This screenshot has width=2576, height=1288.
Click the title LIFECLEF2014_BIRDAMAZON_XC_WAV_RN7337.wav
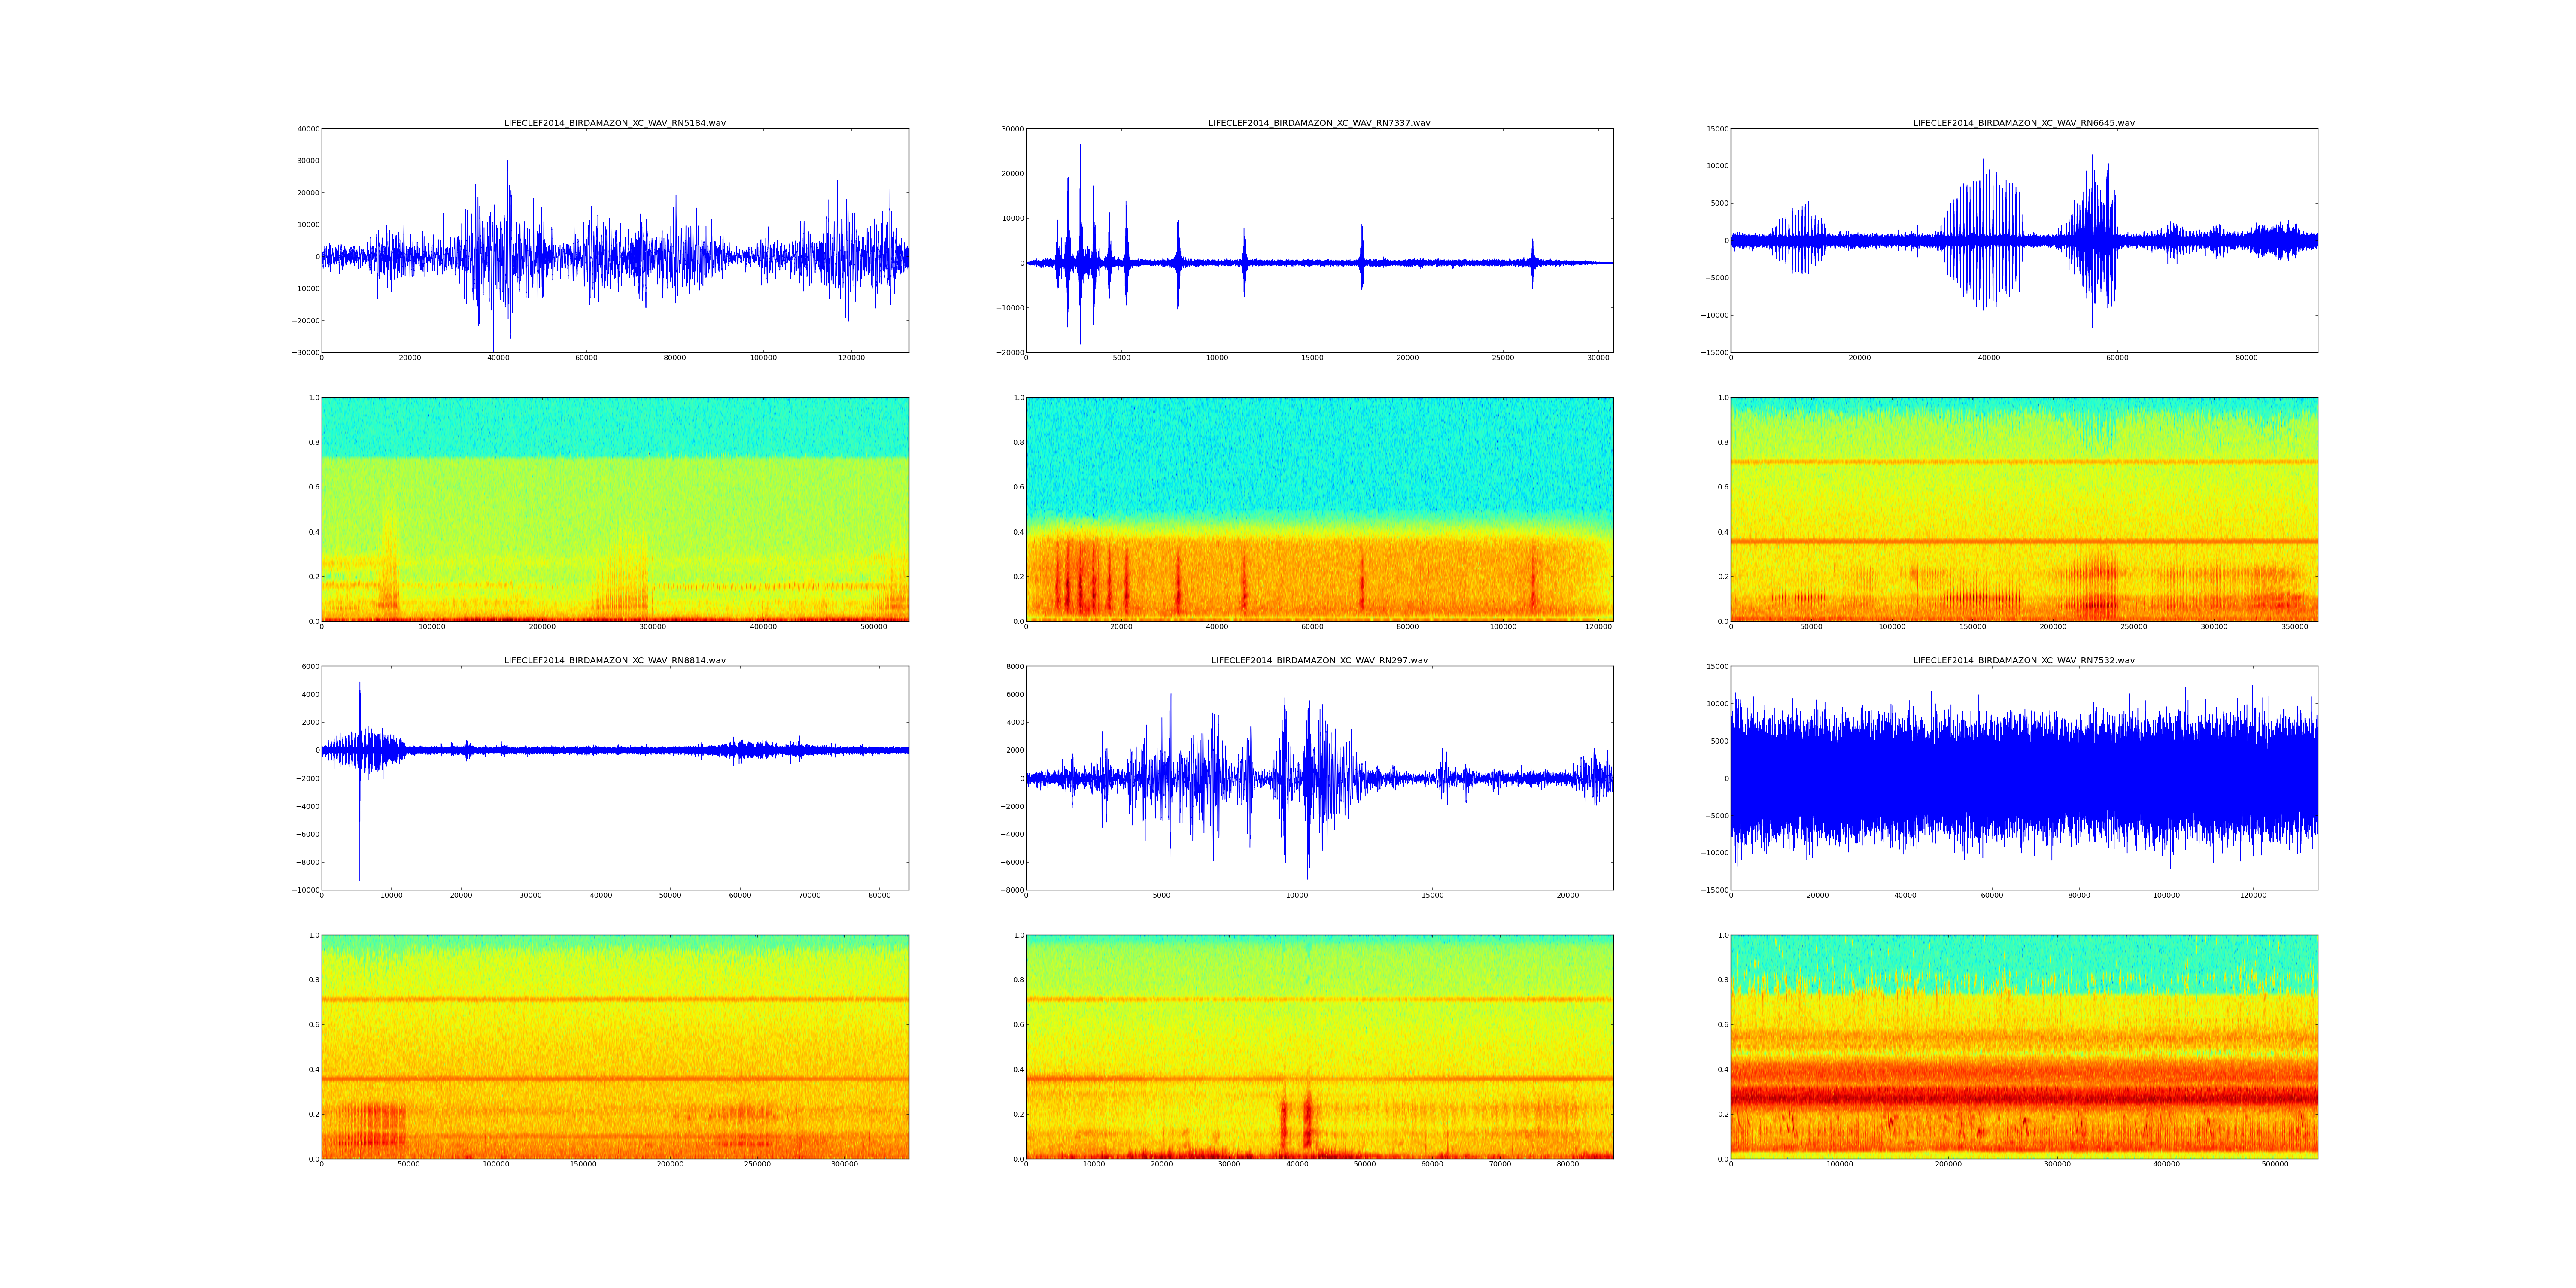tap(1319, 123)
